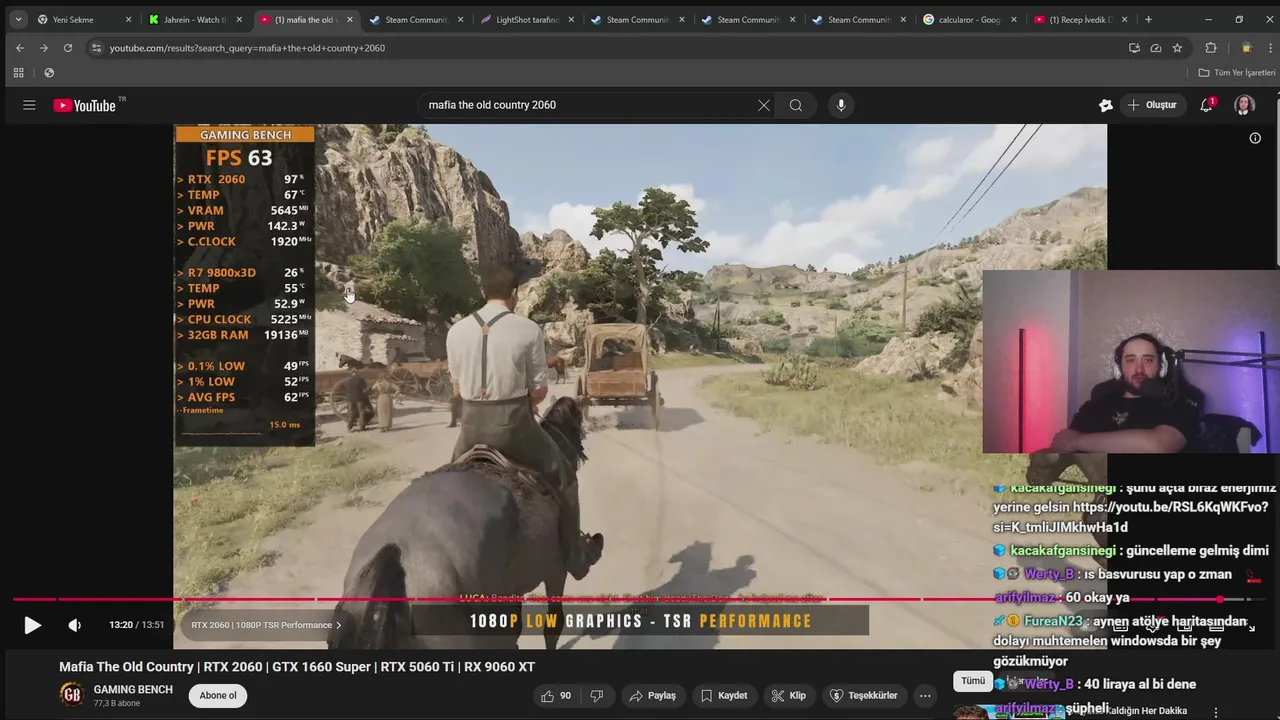Open the Chrome profile avatar
The width and height of the screenshot is (1280, 720).
point(1246,48)
